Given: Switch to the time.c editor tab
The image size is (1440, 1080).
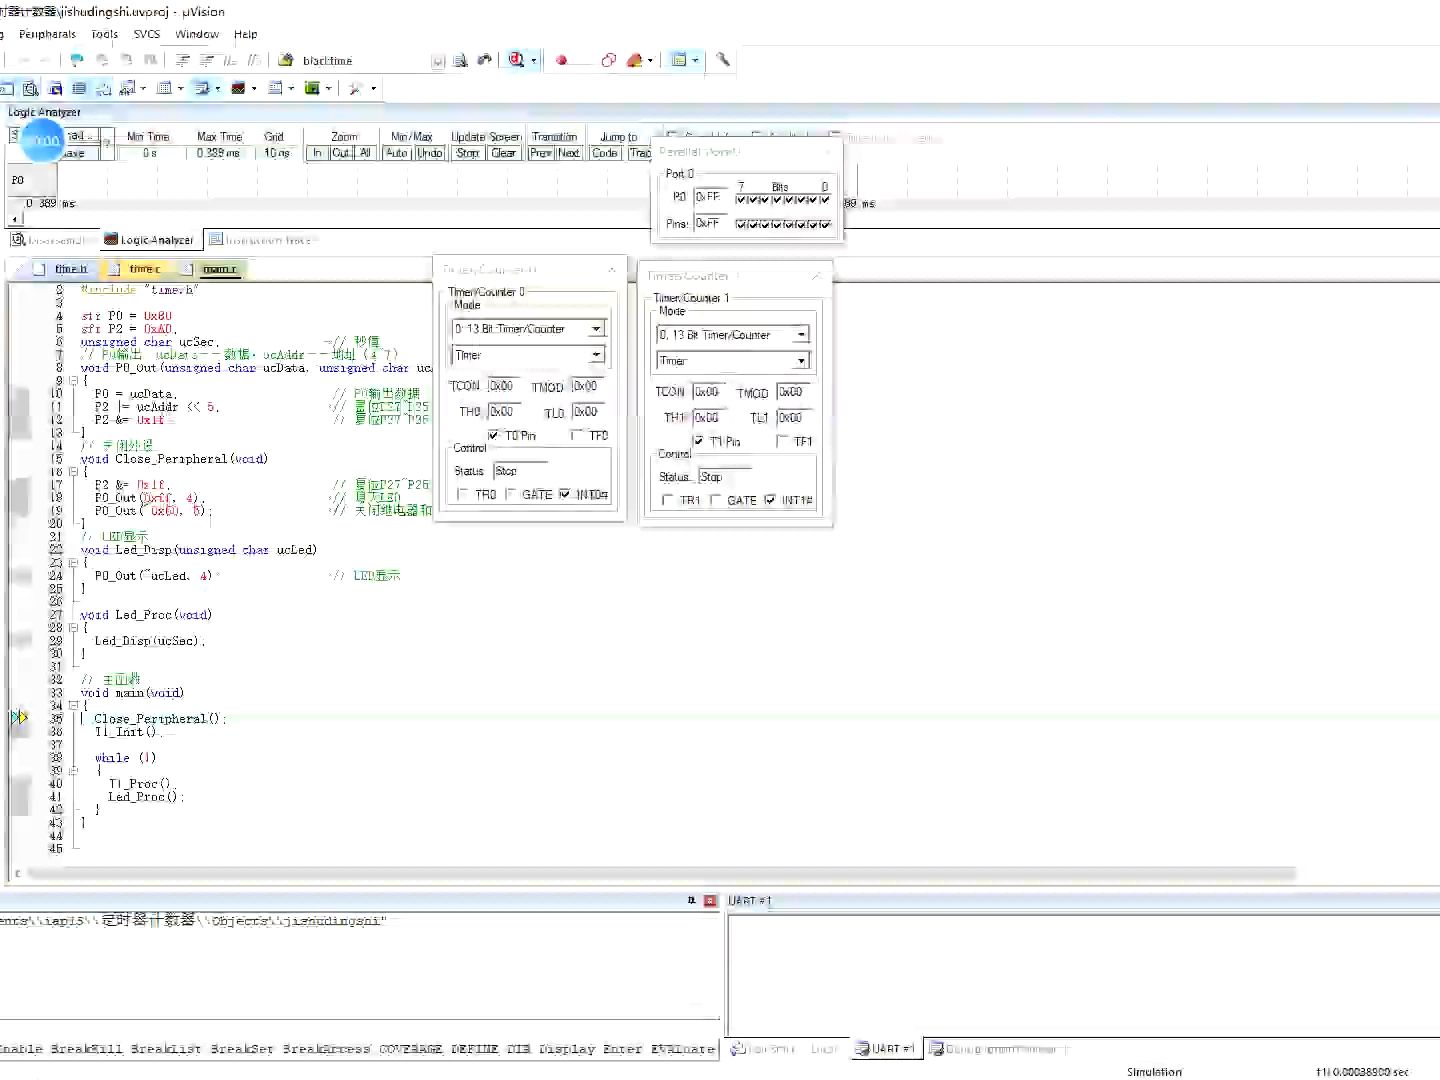Looking at the screenshot, I should point(141,268).
